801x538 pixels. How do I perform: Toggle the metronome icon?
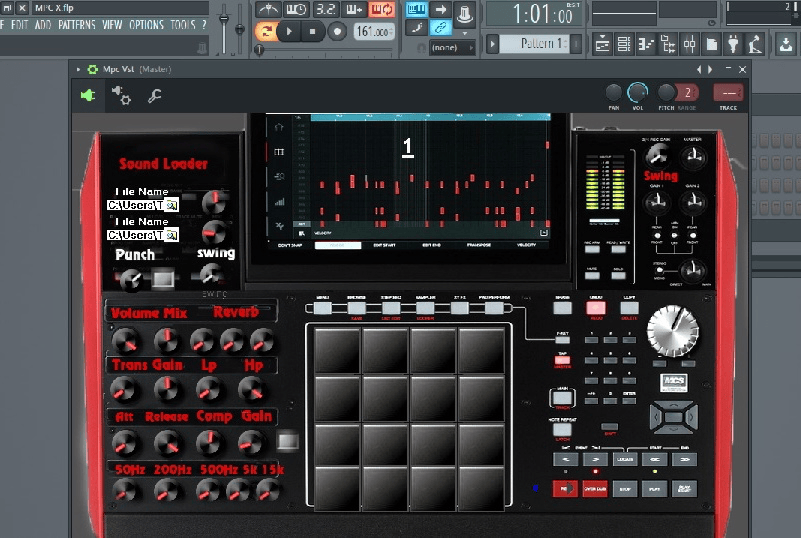[268, 9]
